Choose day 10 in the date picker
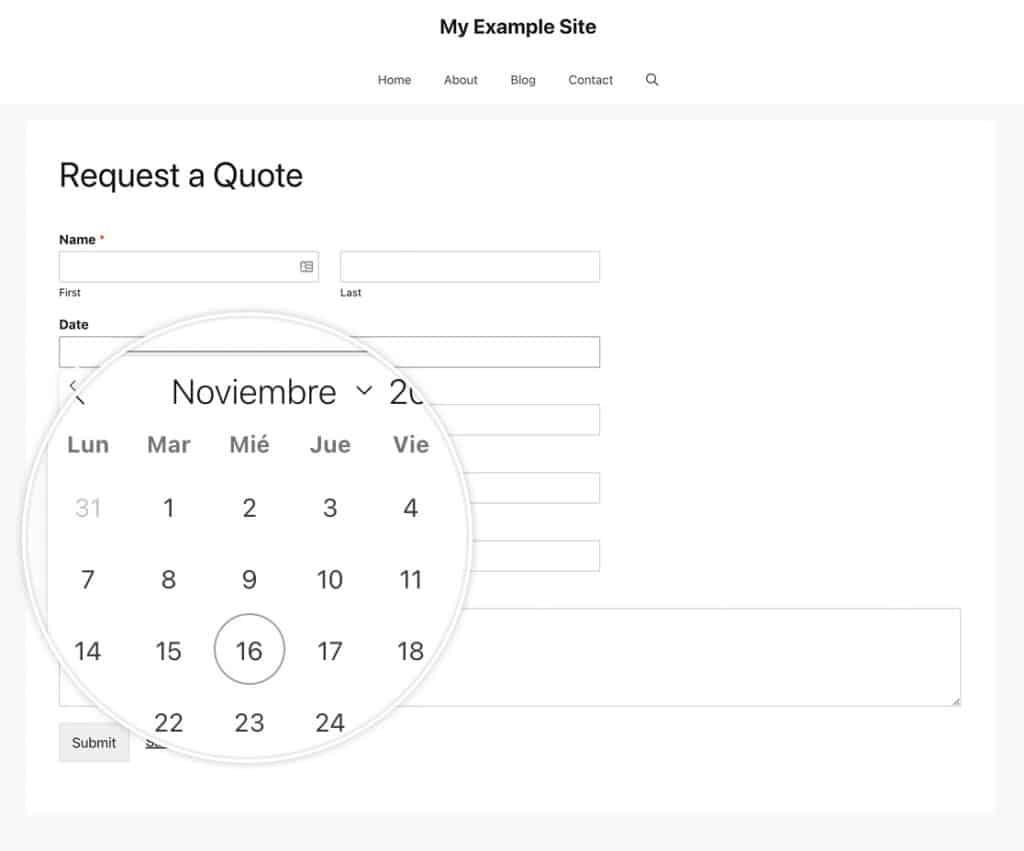Viewport: 1024px width, 851px height. tap(330, 580)
